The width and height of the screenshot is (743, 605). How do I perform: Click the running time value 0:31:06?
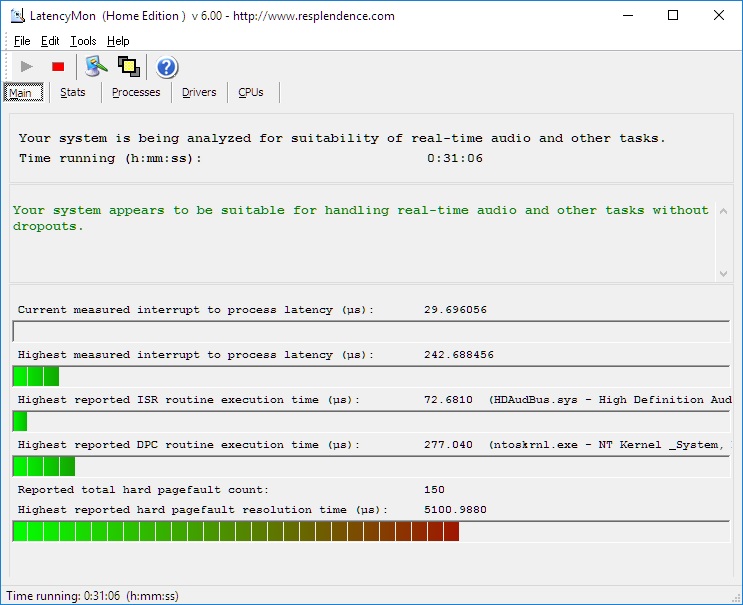point(454,158)
